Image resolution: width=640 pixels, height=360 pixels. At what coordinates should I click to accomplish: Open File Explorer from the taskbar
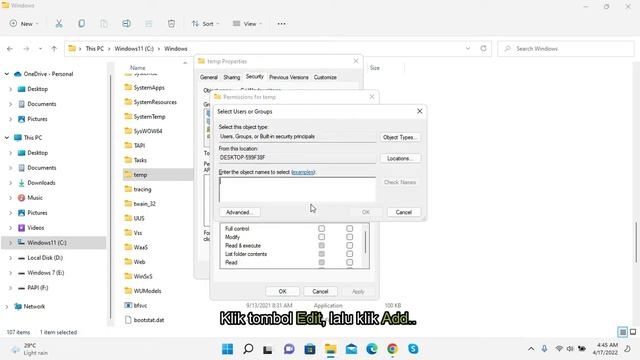(330, 349)
